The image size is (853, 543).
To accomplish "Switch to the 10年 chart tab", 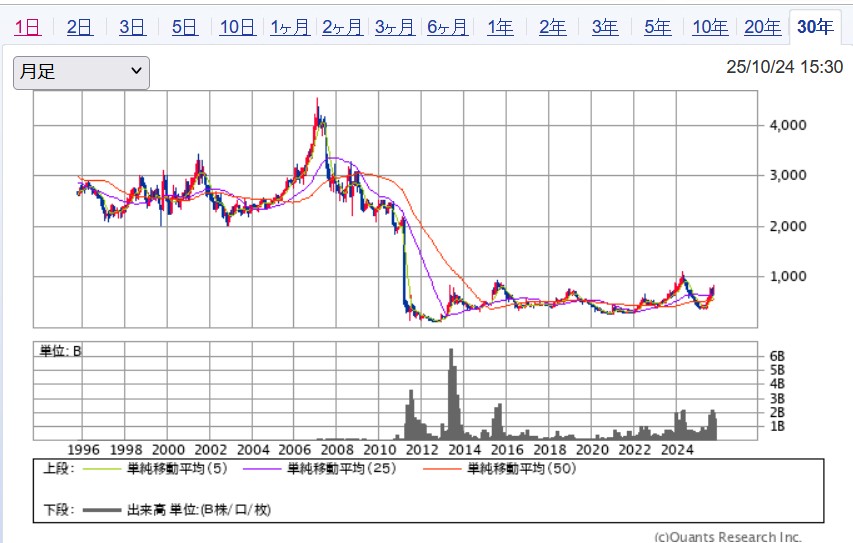I will coord(710,27).
